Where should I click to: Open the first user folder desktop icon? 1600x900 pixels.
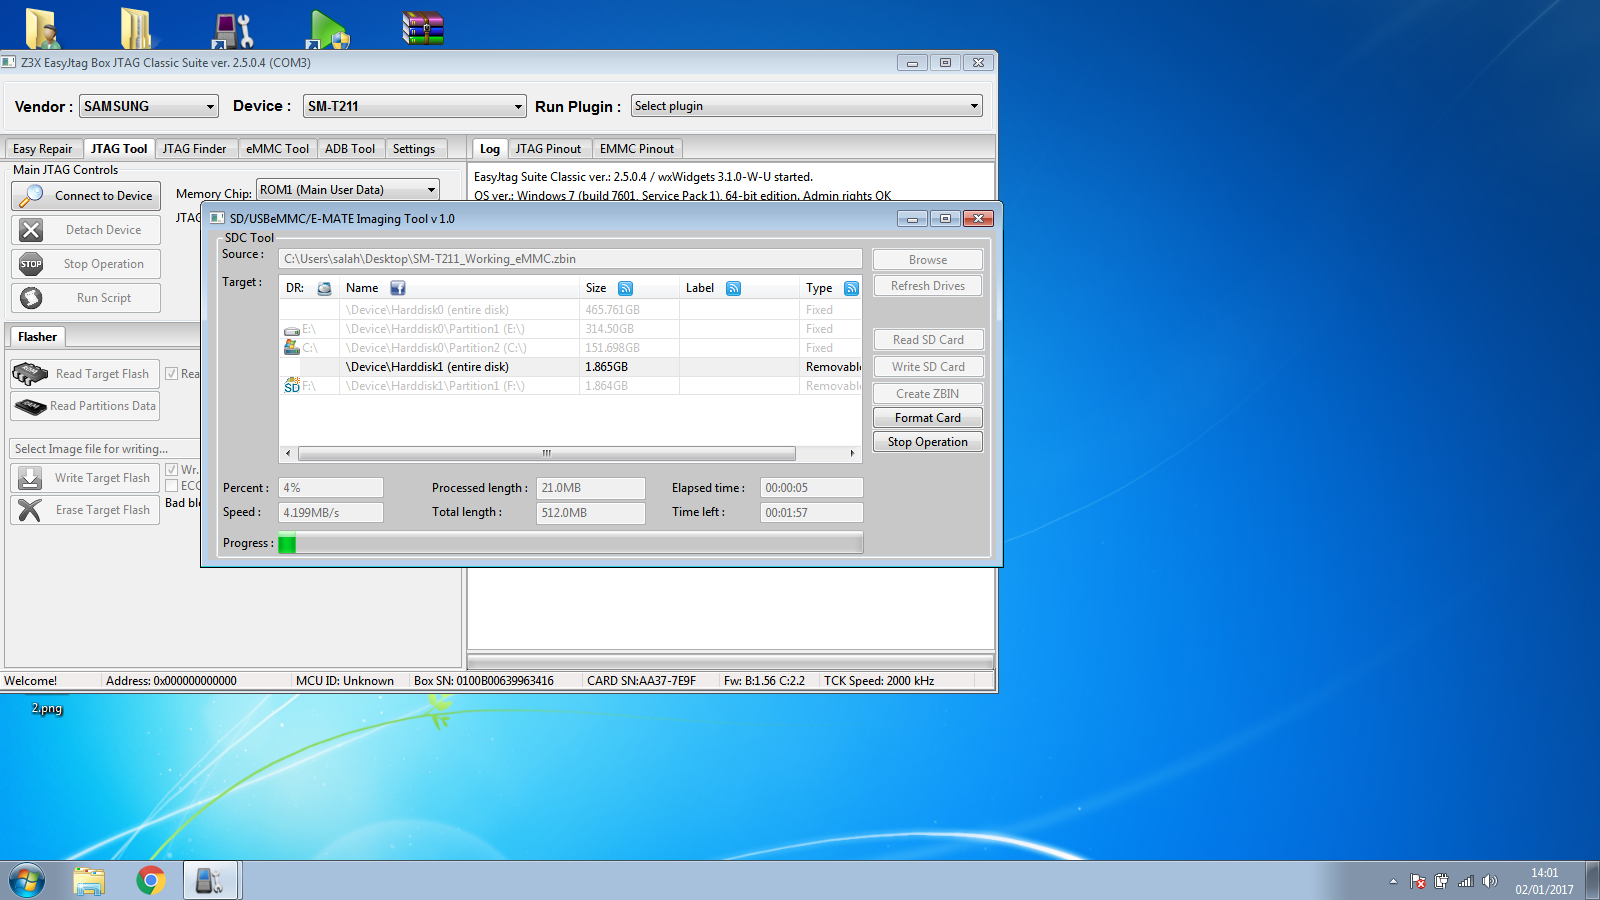click(x=42, y=28)
